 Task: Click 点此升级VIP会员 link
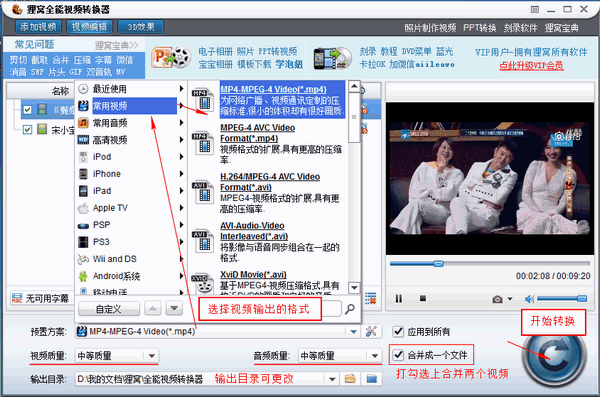[x=531, y=66]
